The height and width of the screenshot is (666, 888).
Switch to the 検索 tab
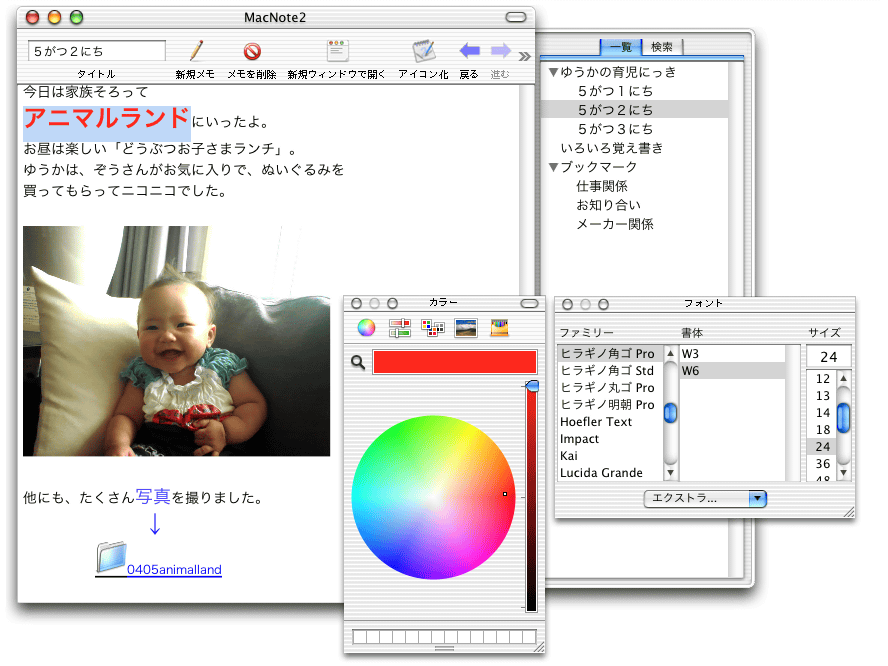tap(662, 47)
